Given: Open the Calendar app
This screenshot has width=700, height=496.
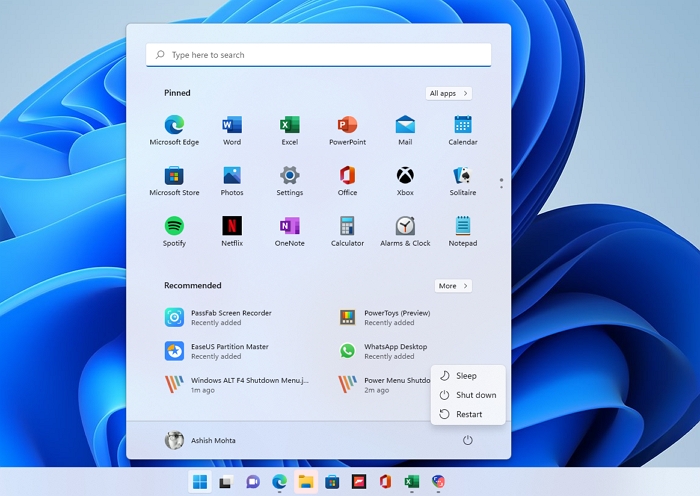Looking at the screenshot, I should [x=462, y=130].
